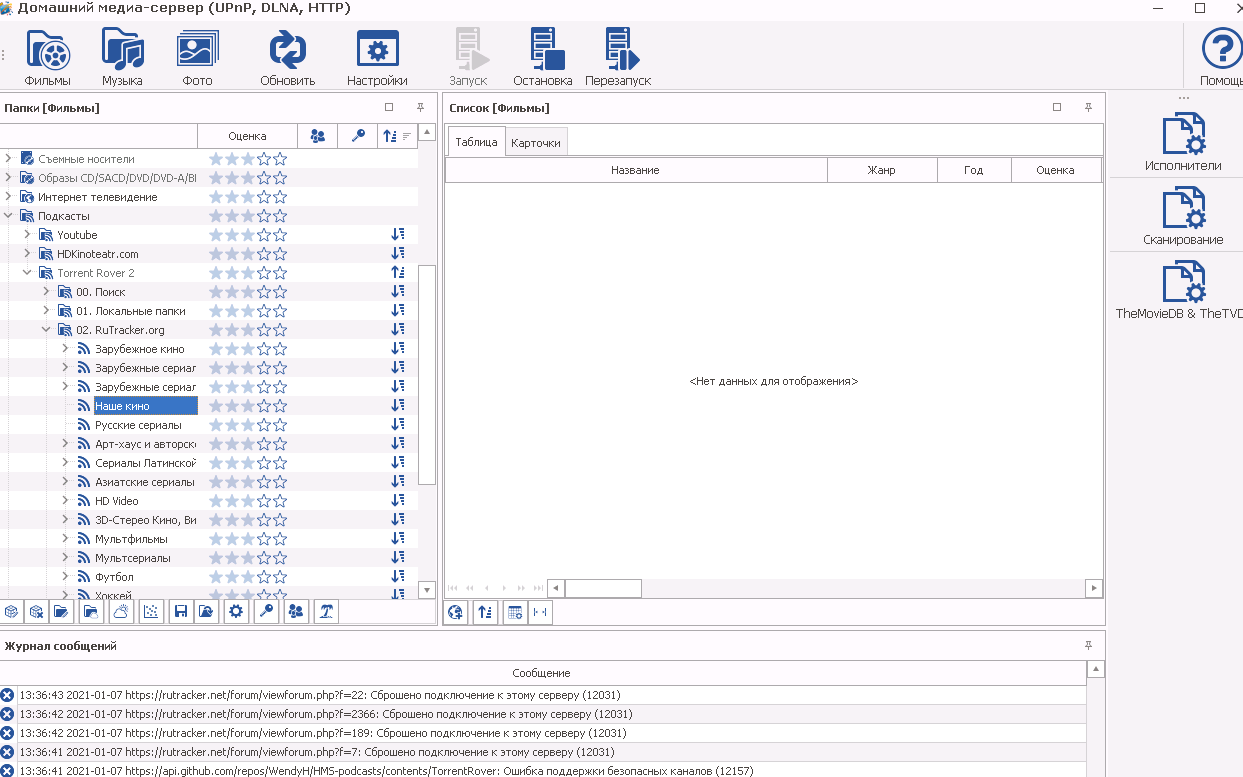Open the Фото (Photo) section icon

pyautogui.click(x=197, y=50)
